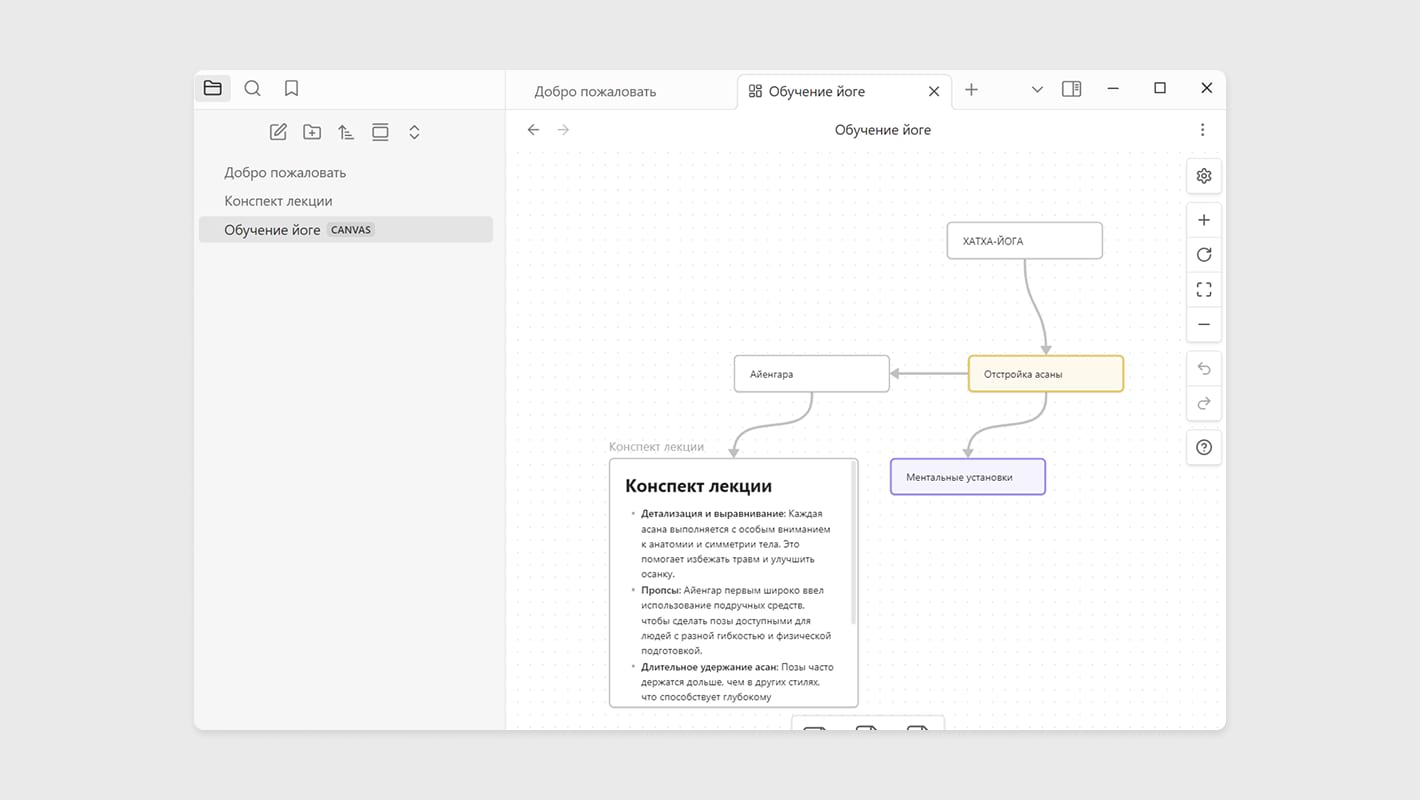This screenshot has width=1420, height=800.
Task: Open a new tab with plus button
Action: (x=971, y=90)
